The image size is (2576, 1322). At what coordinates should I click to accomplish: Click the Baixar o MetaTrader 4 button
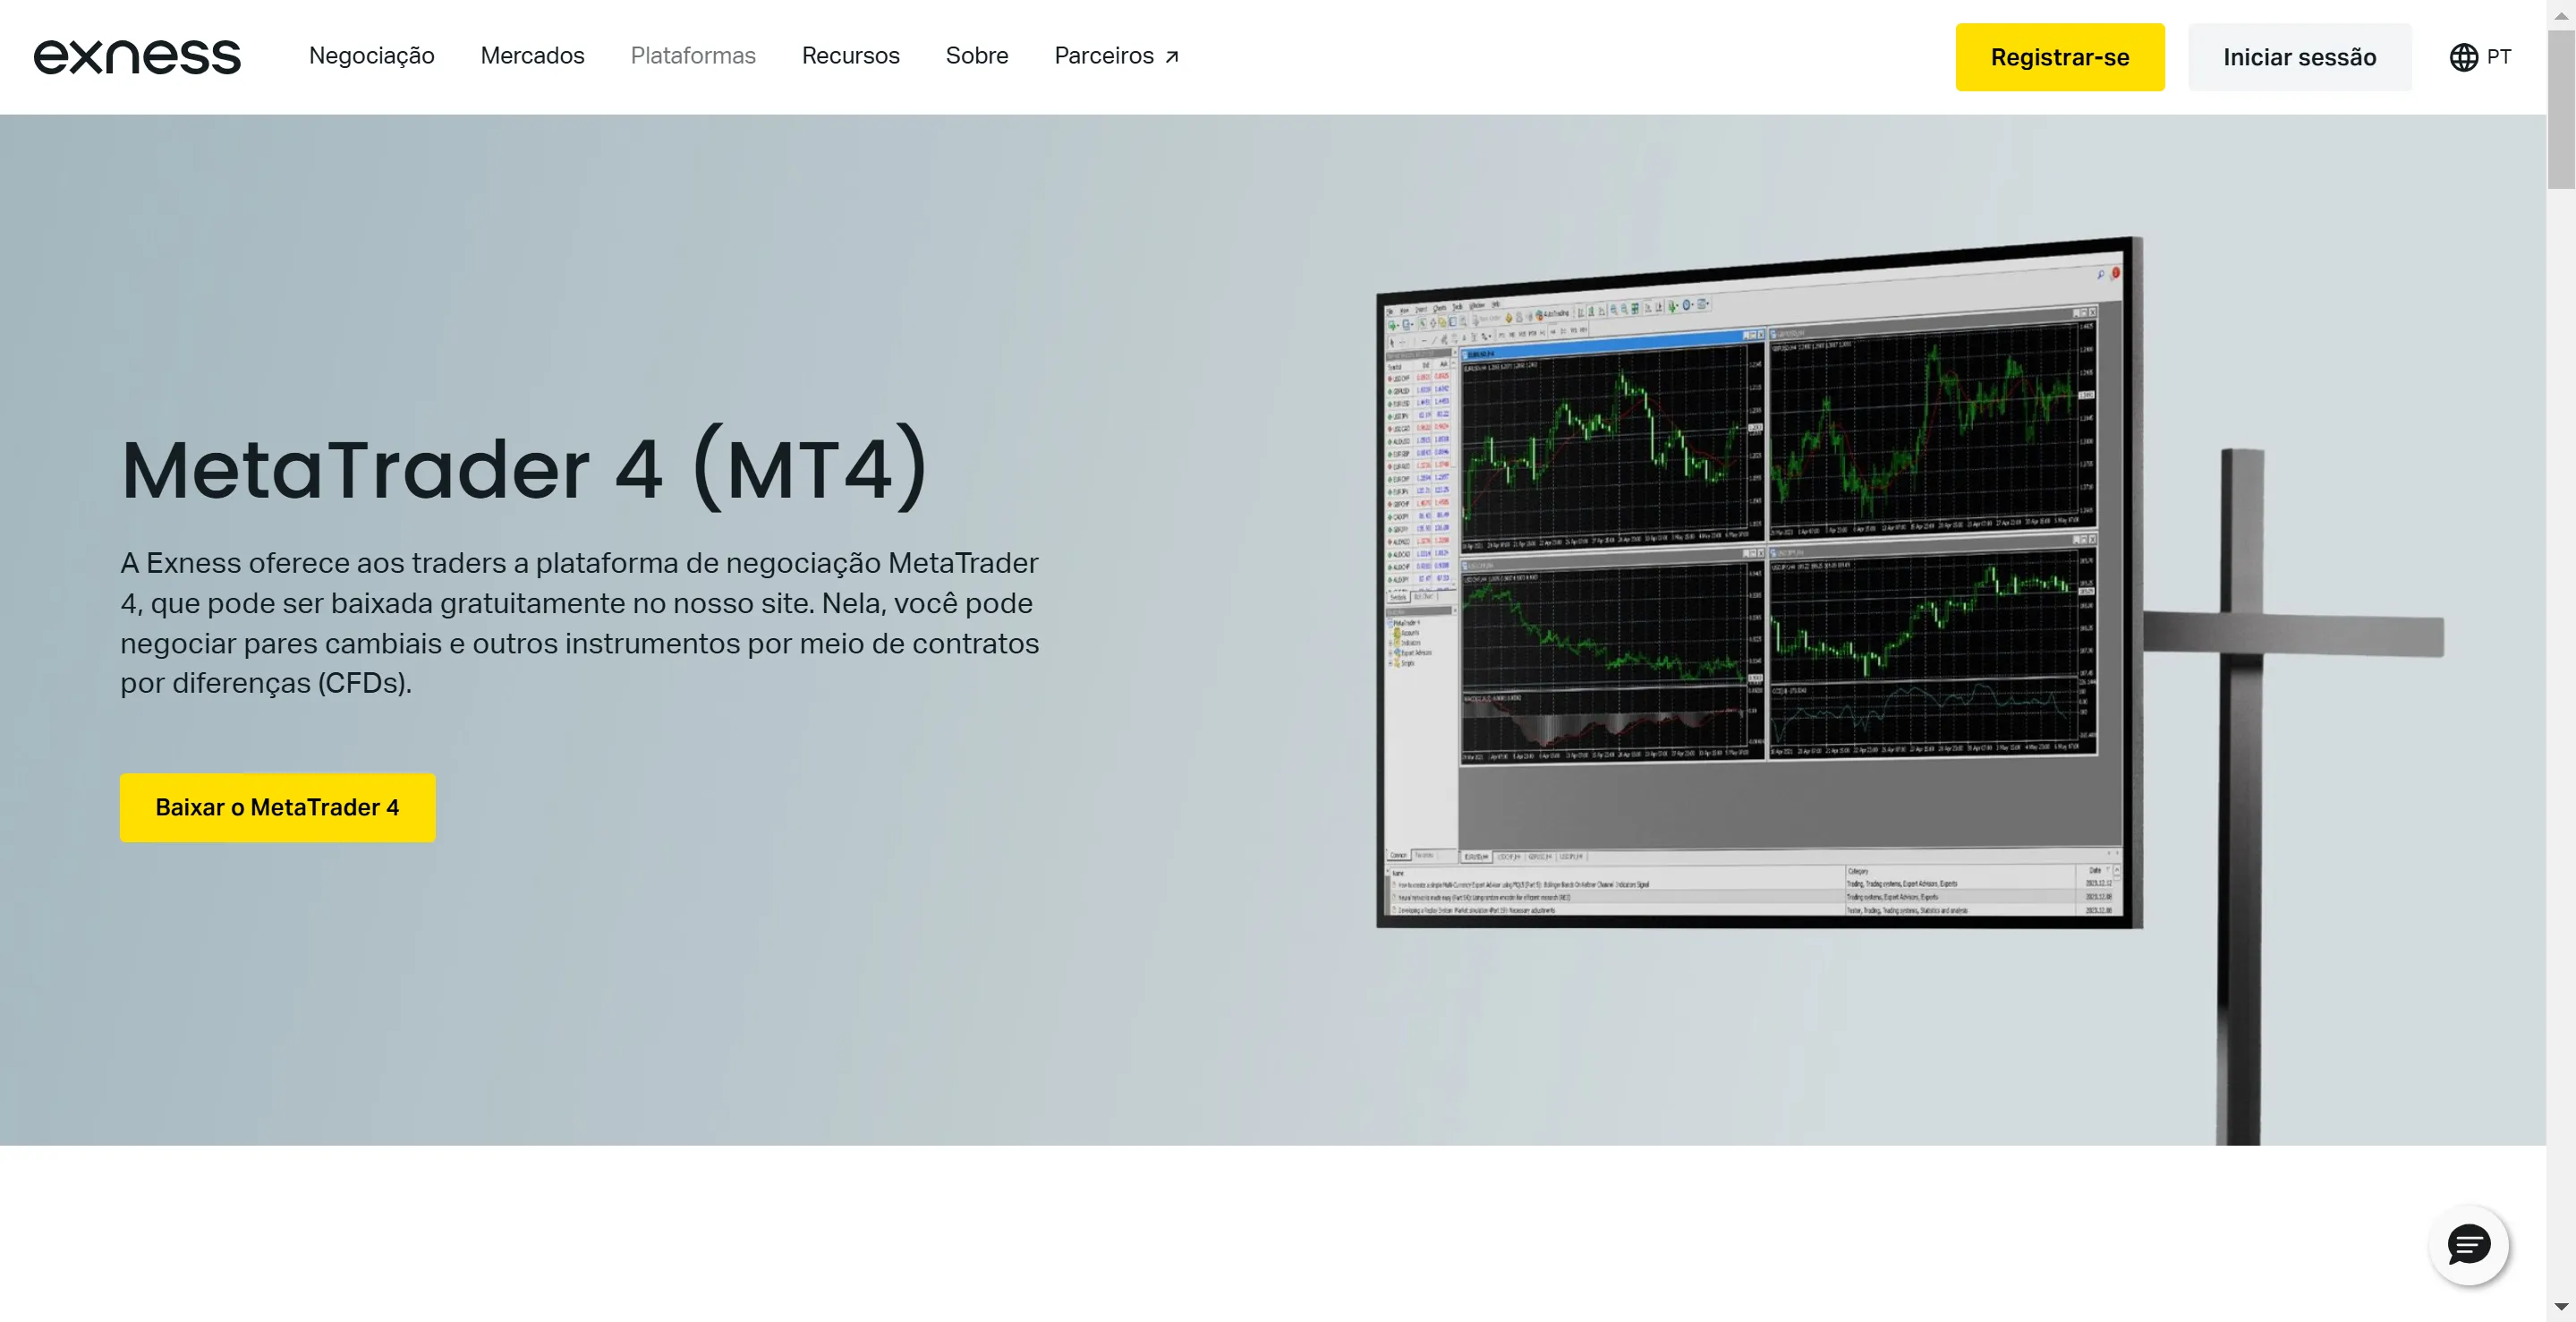pos(277,807)
